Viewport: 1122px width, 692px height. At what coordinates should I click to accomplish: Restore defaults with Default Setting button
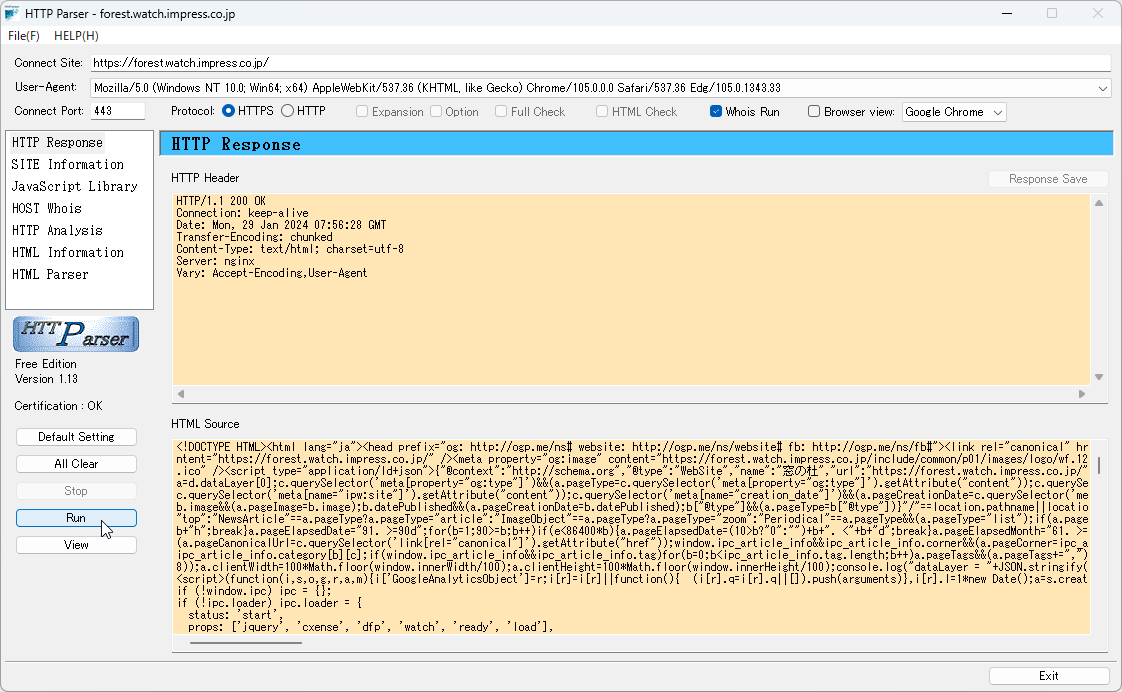coord(76,436)
